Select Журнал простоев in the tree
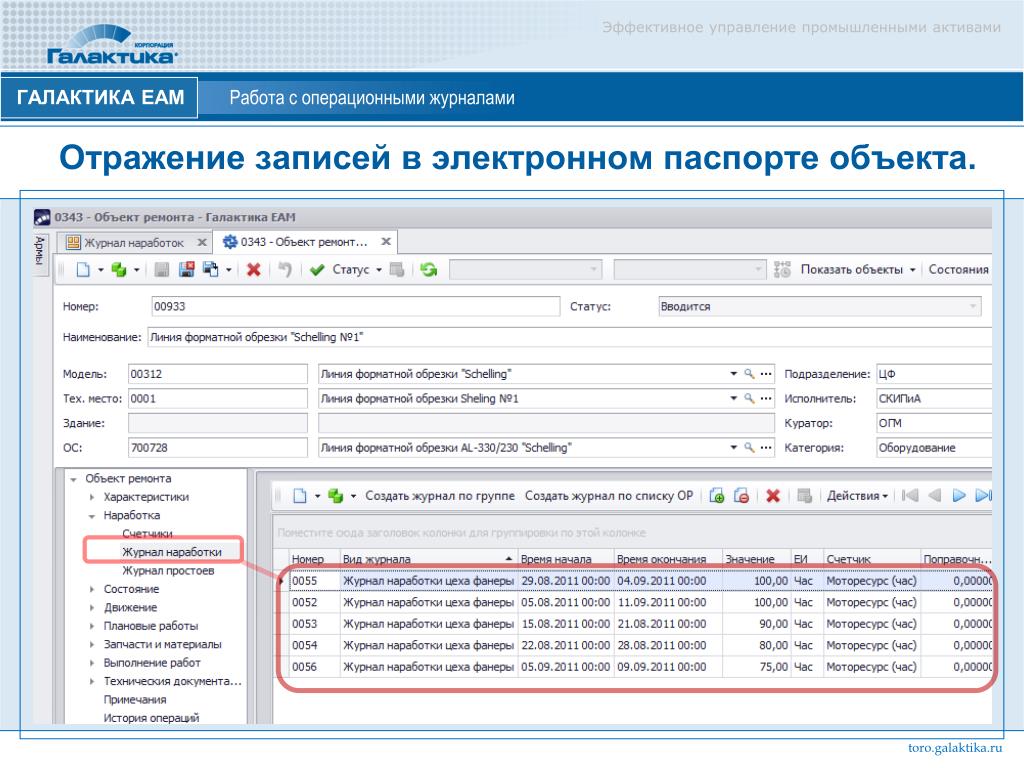The image size is (1024, 768). [x=168, y=571]
